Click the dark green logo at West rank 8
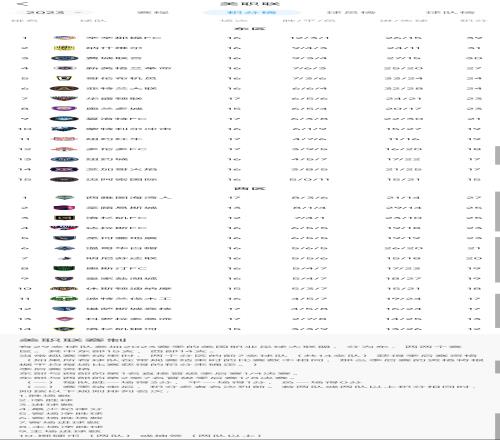Screen dimensions: 500x440 pyautogui.click(x=64, y=268)
